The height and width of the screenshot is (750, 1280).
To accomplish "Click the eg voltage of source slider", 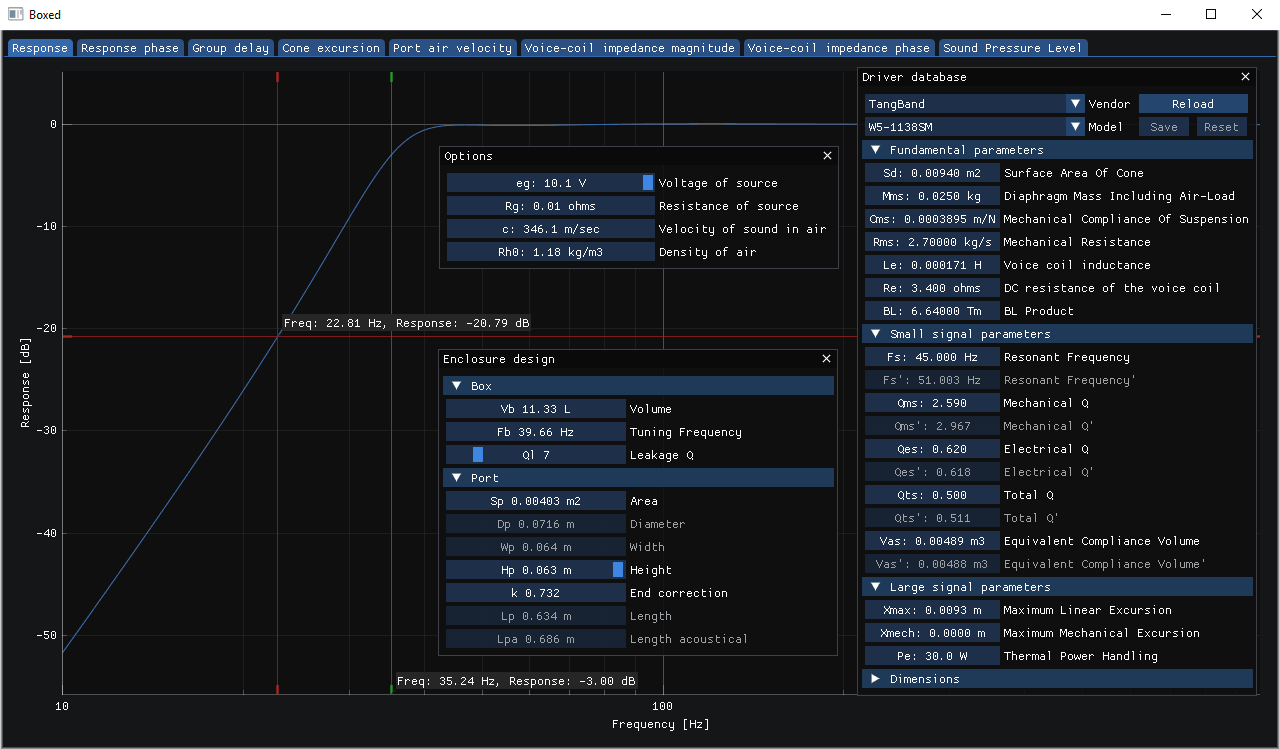I will pos(550,183).
